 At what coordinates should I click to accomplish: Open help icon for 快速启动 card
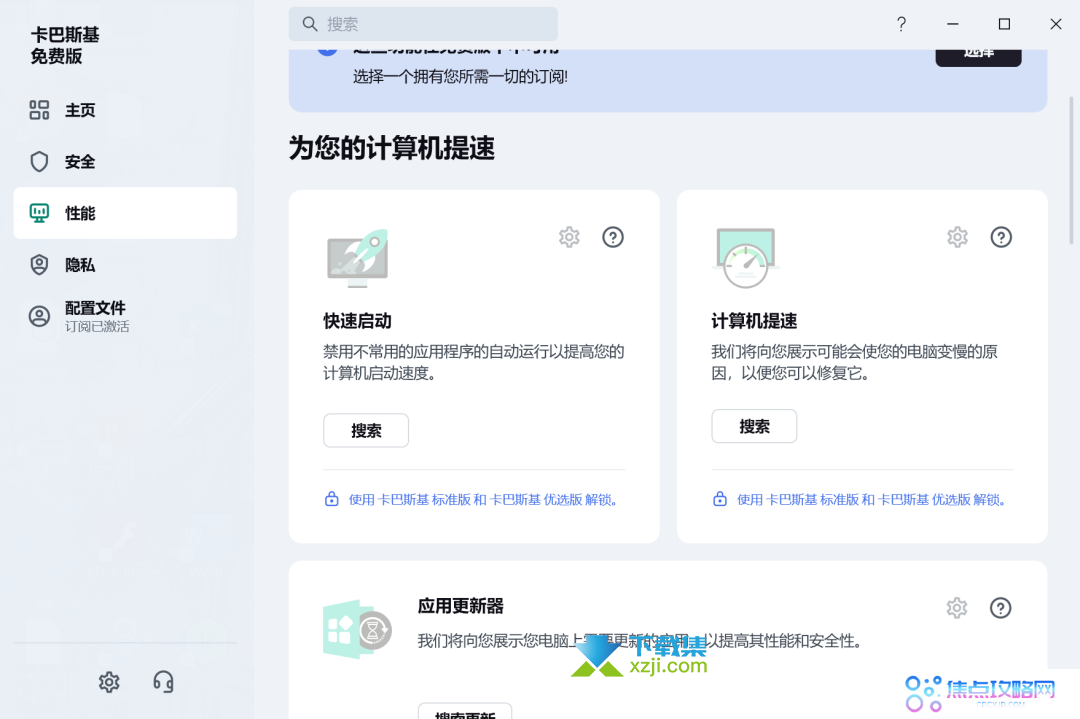[613, 237]
